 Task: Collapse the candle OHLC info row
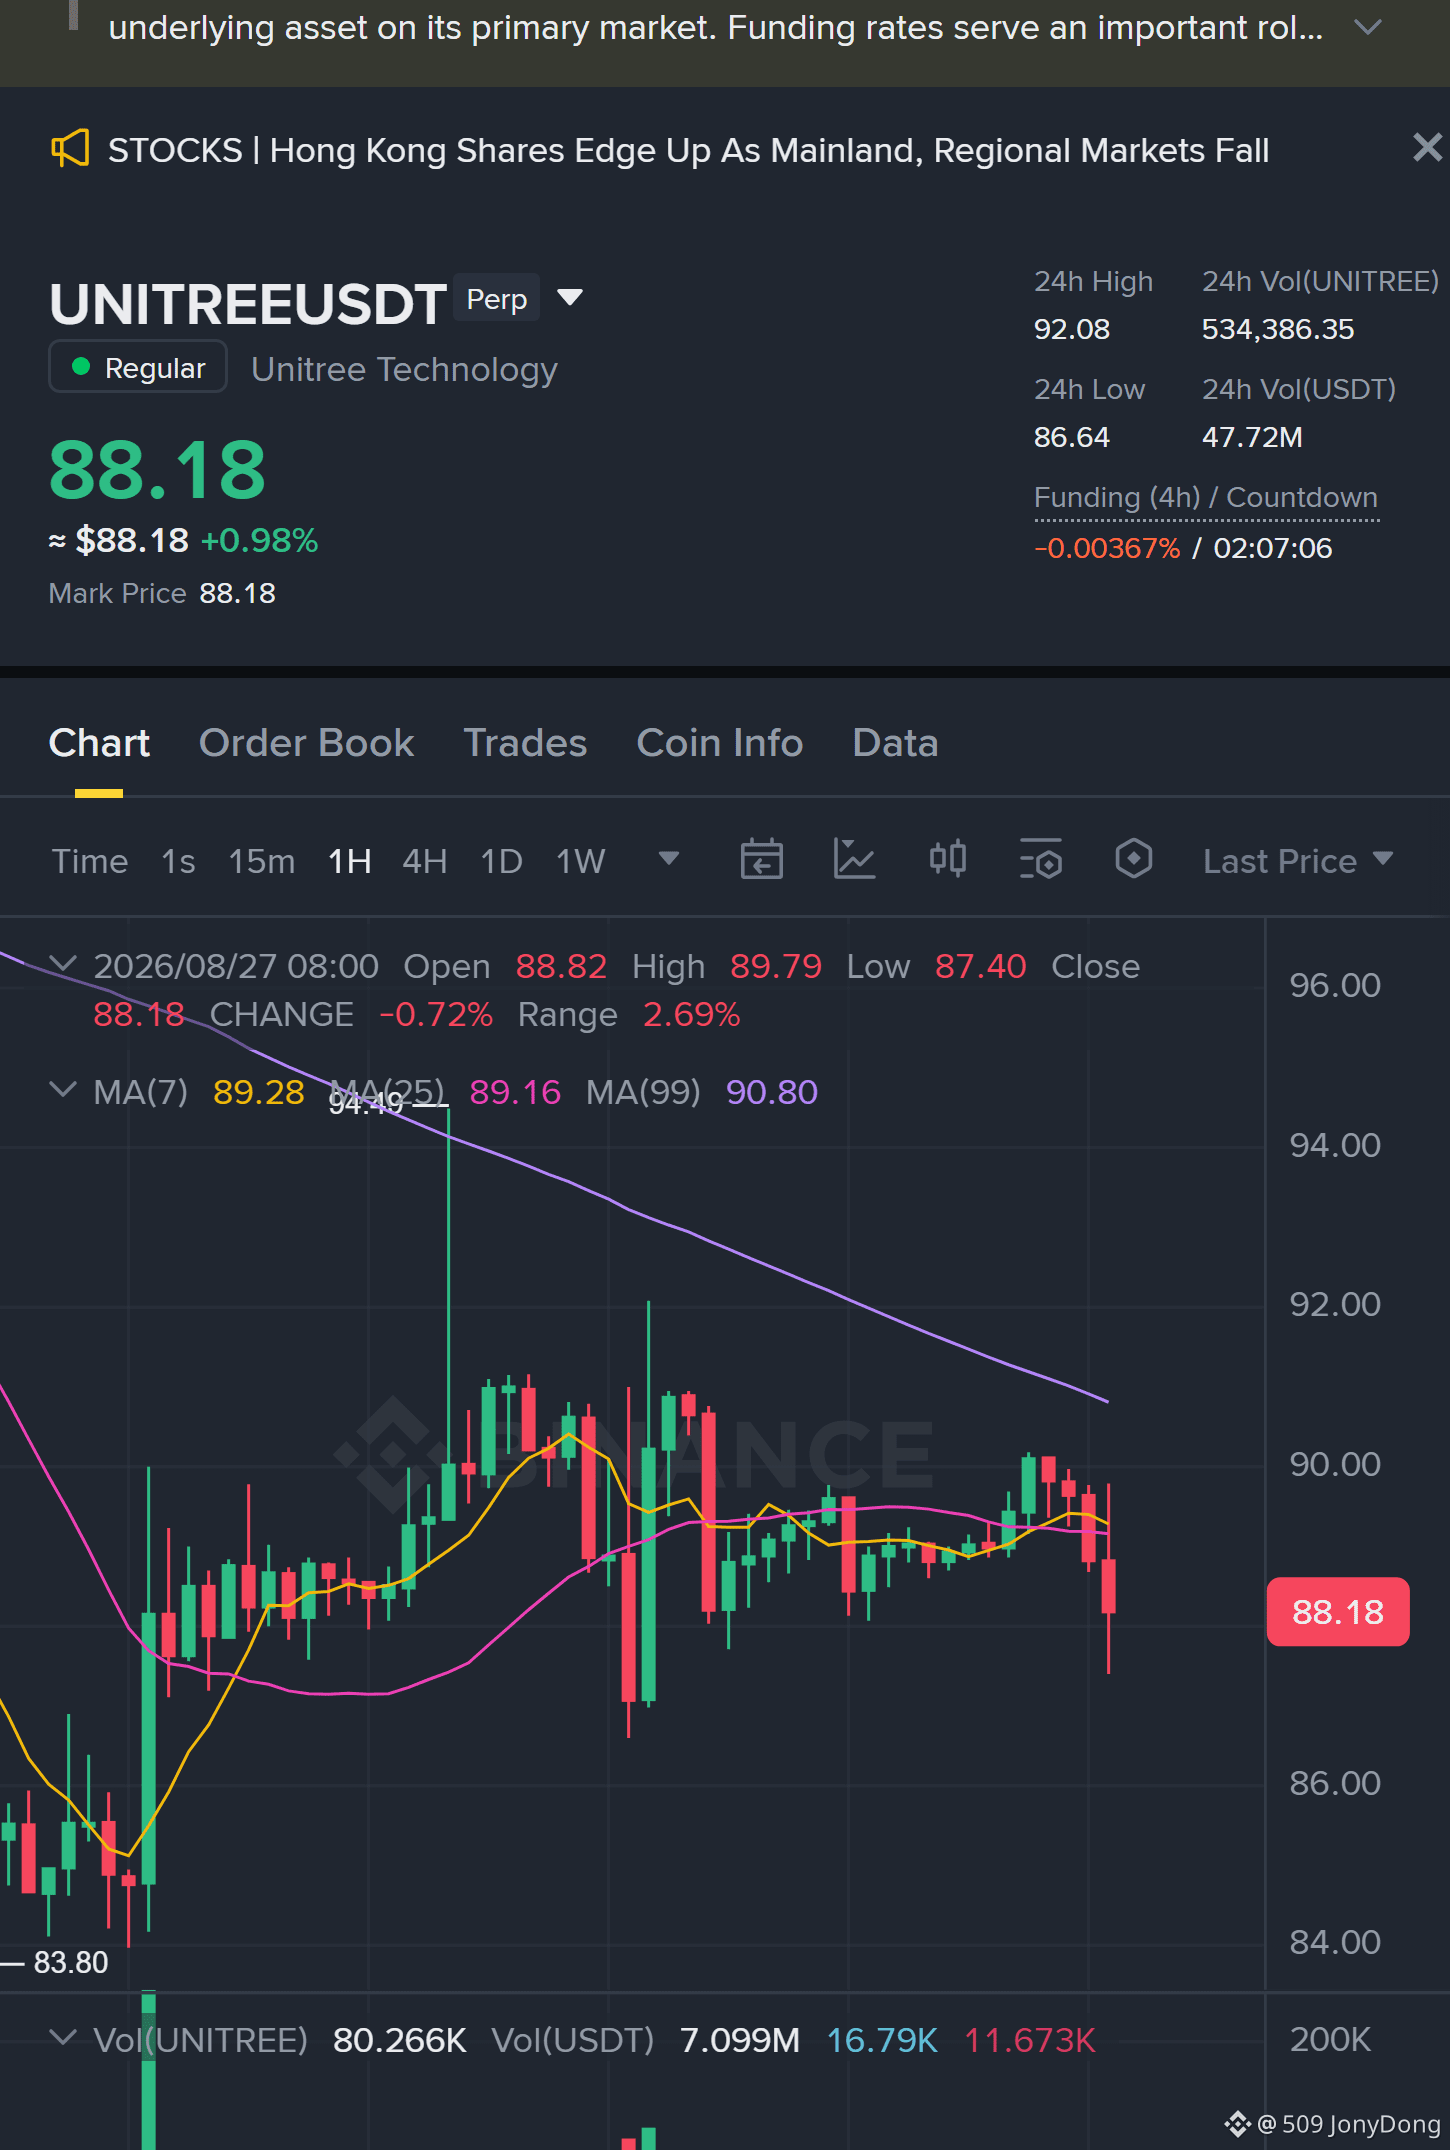tap(63, 964)
